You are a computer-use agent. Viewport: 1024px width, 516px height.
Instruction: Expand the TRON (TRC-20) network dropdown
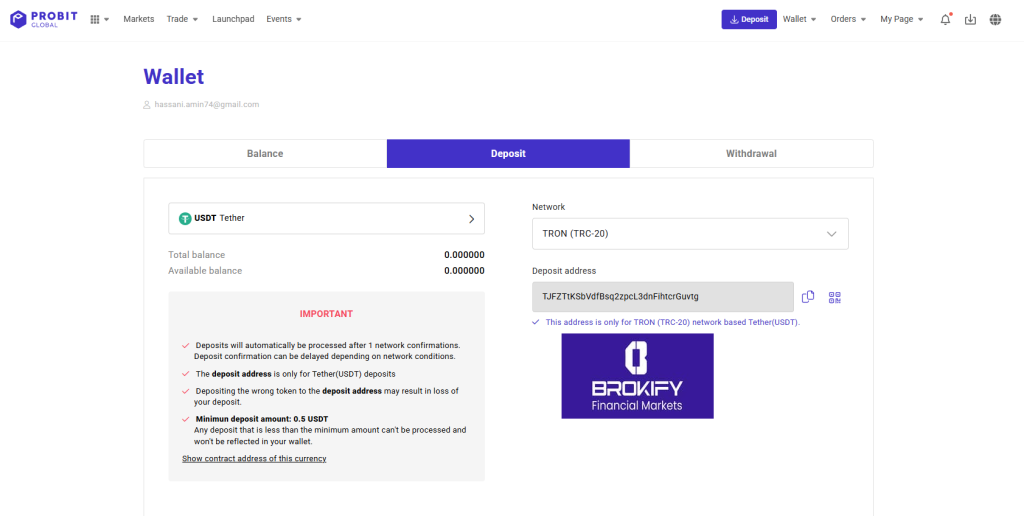pos(690,234)
